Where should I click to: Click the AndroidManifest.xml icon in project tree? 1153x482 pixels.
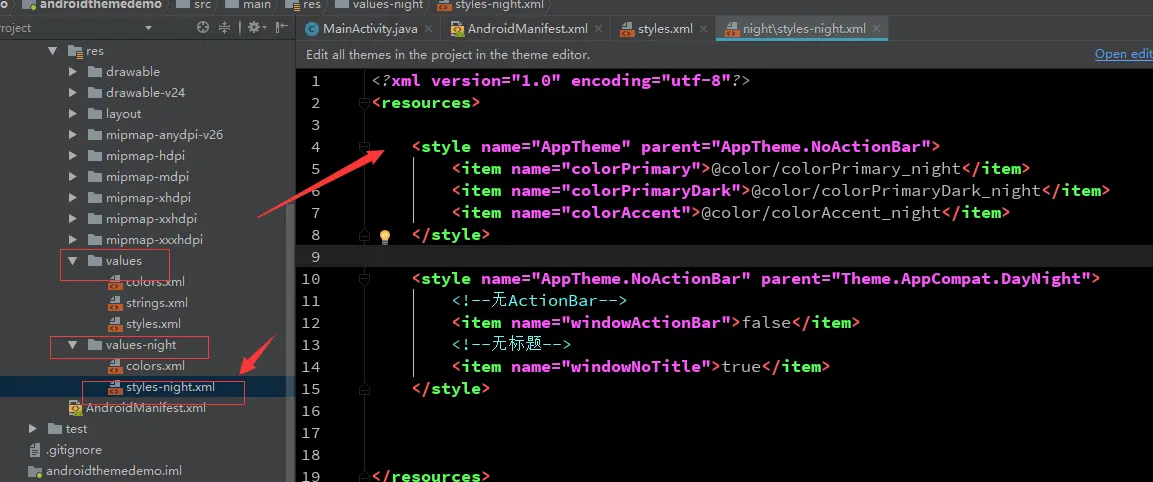tap(75, 408)
